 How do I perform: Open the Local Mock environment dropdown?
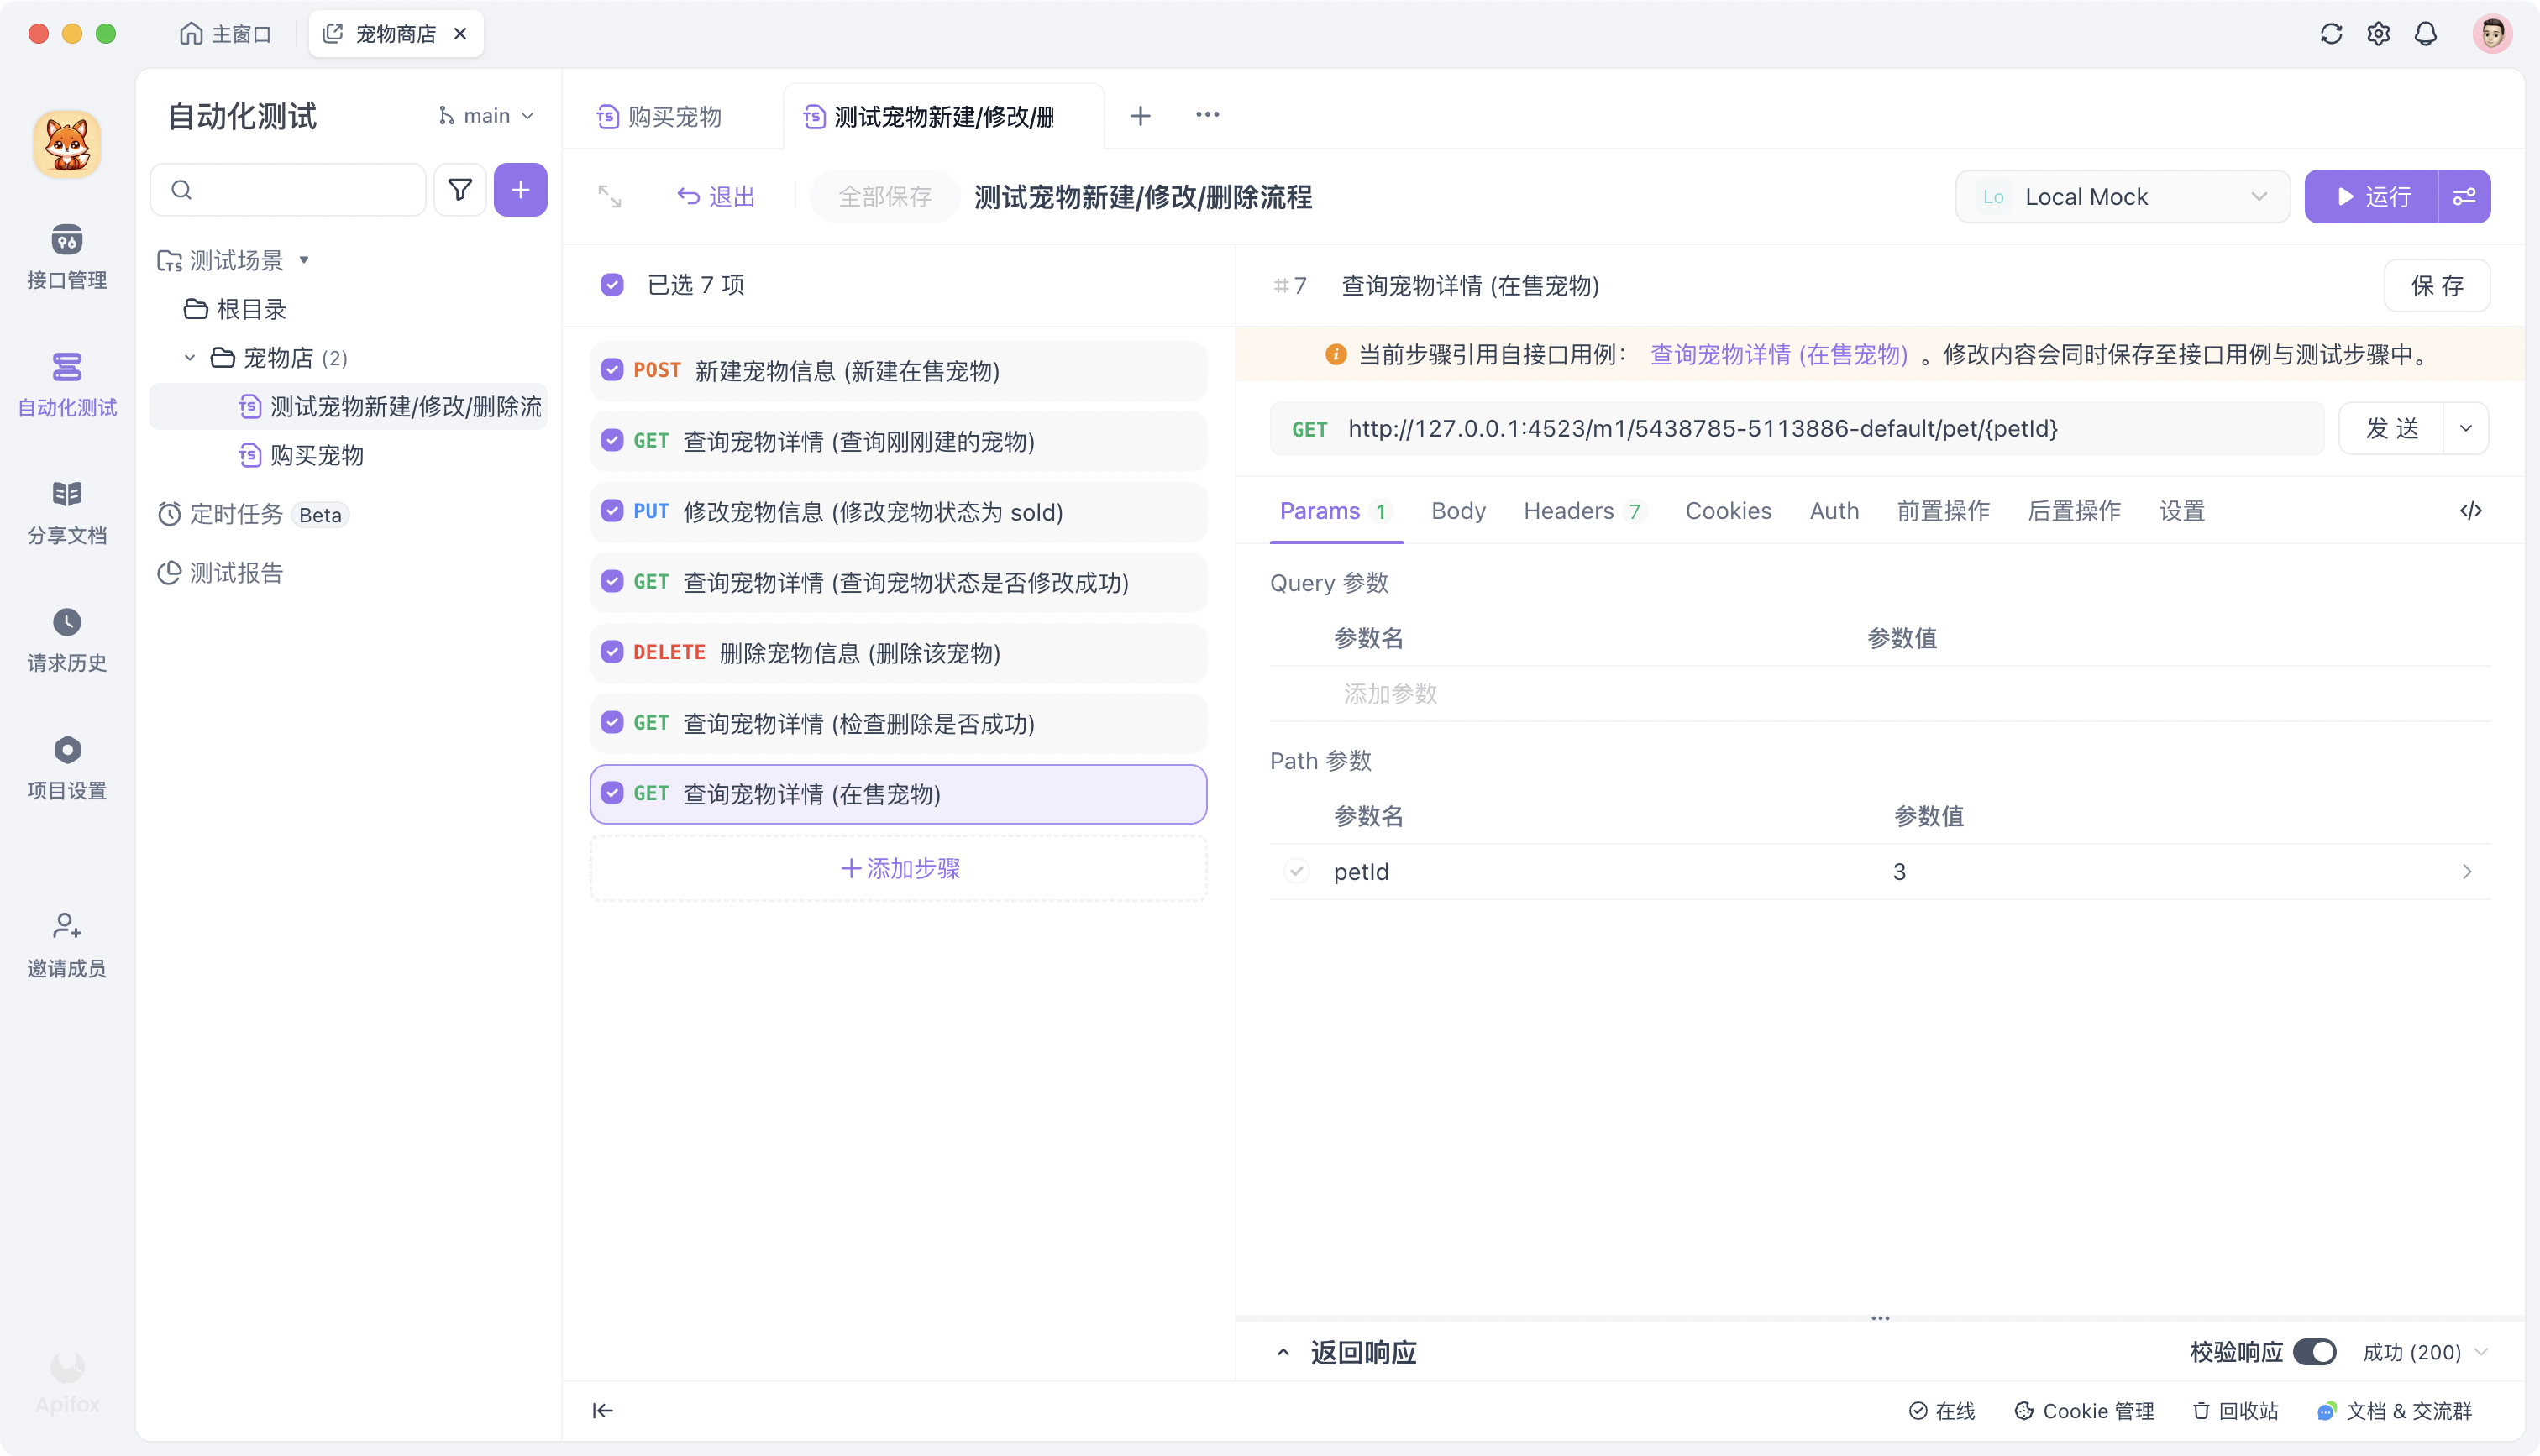click(2122, 196)
